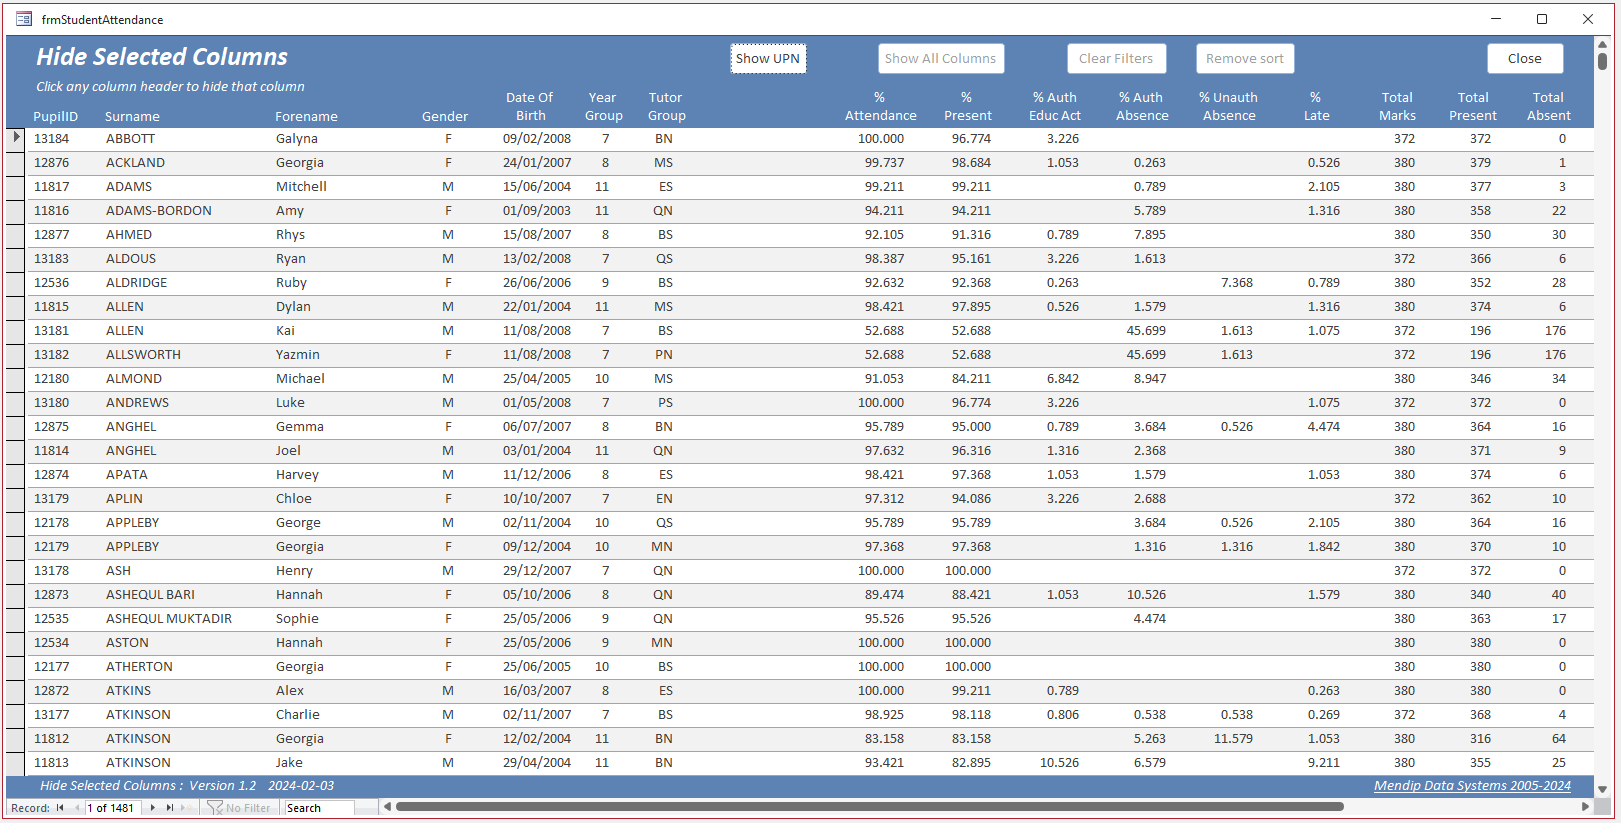Hide the % Auth Absence column header
Viewport: 1621px width, 823px height.
[1142, 106]
